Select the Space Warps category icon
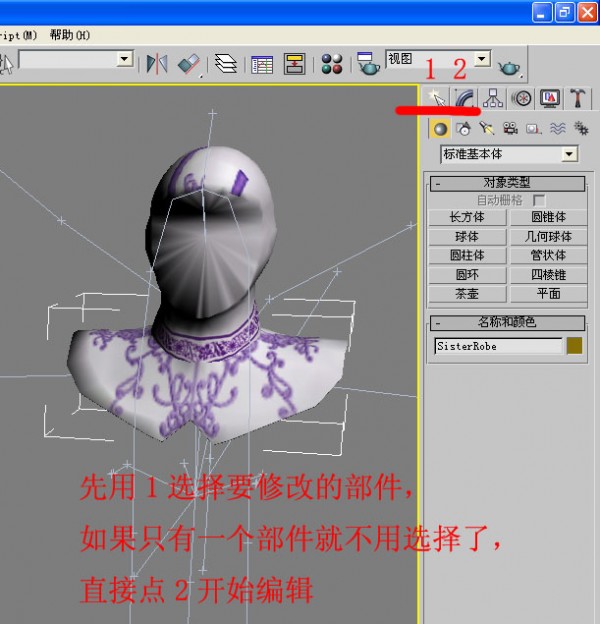Viewport: 600px width, 624px height. click(557, 129)
